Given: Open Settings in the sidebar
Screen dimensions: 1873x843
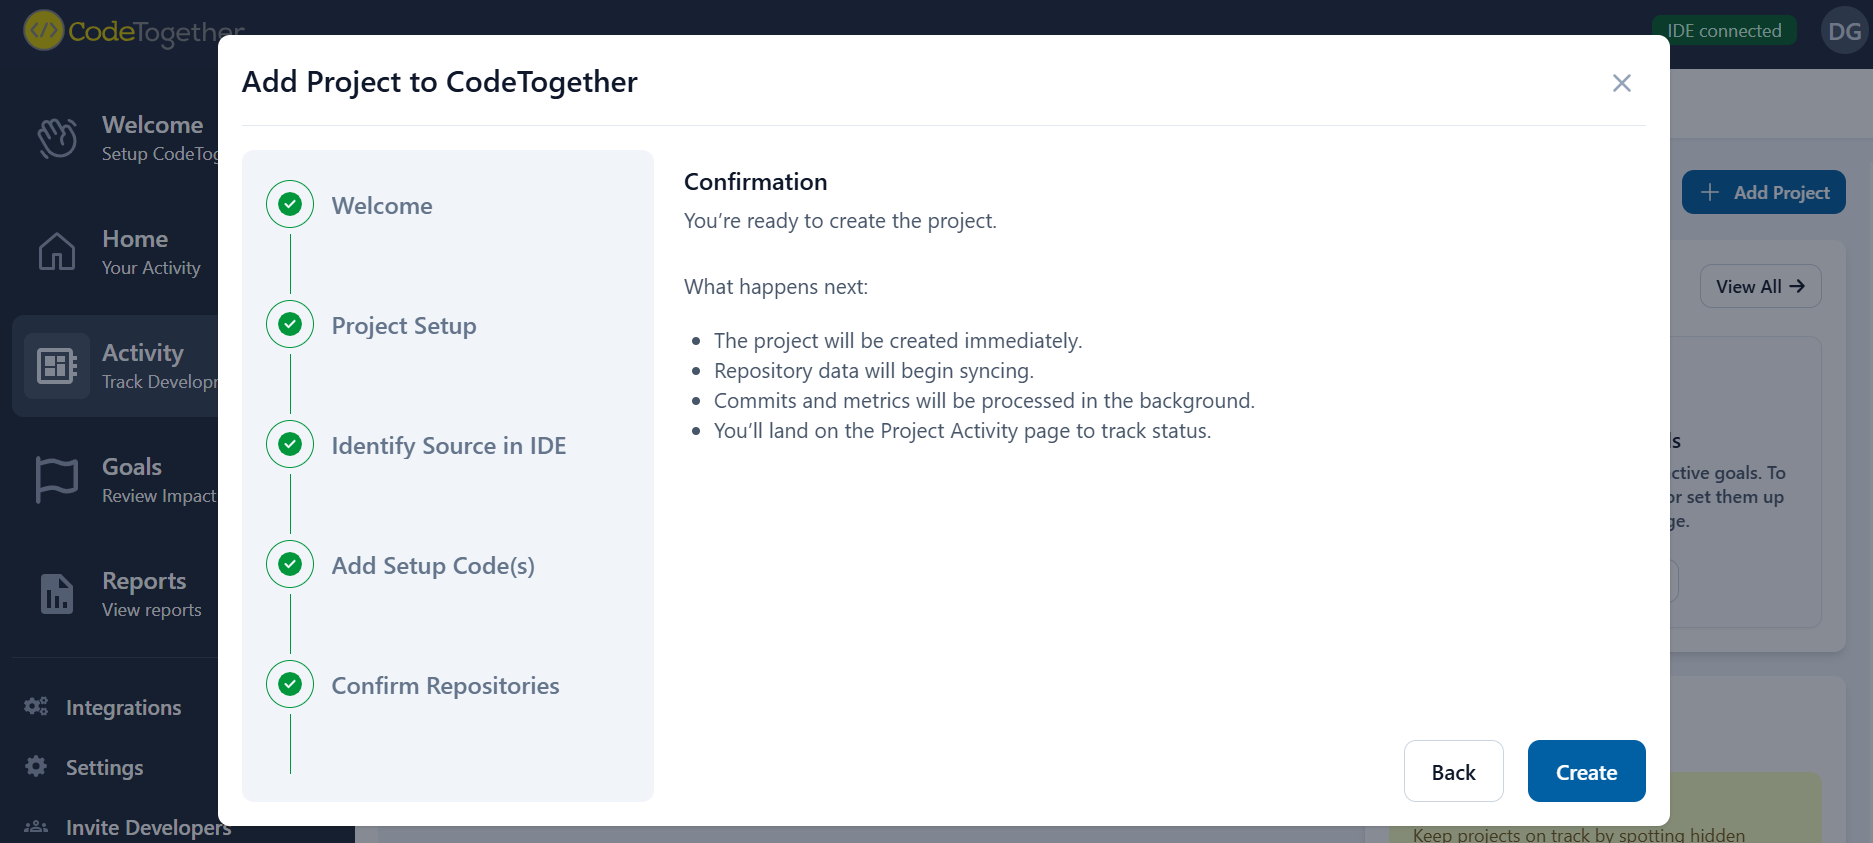Looking at the screenshot, I should [x=104, y=768].
